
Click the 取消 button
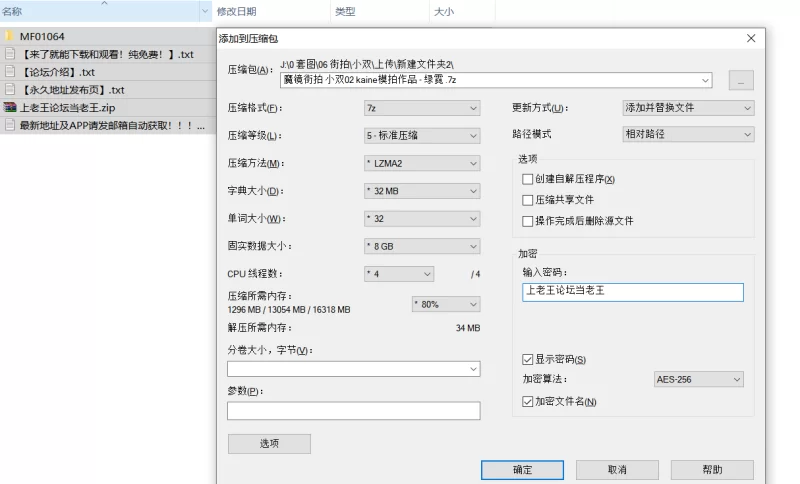point(617,470)
